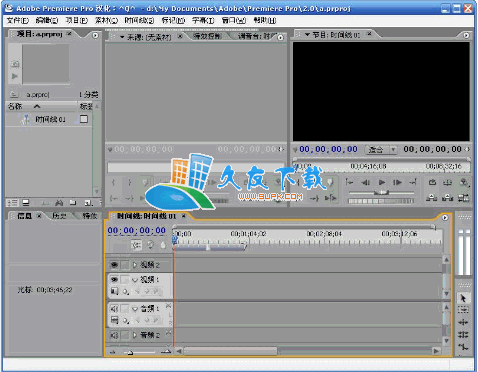Click Set Display Style icon on Video 1

click(x=114, y=291)
